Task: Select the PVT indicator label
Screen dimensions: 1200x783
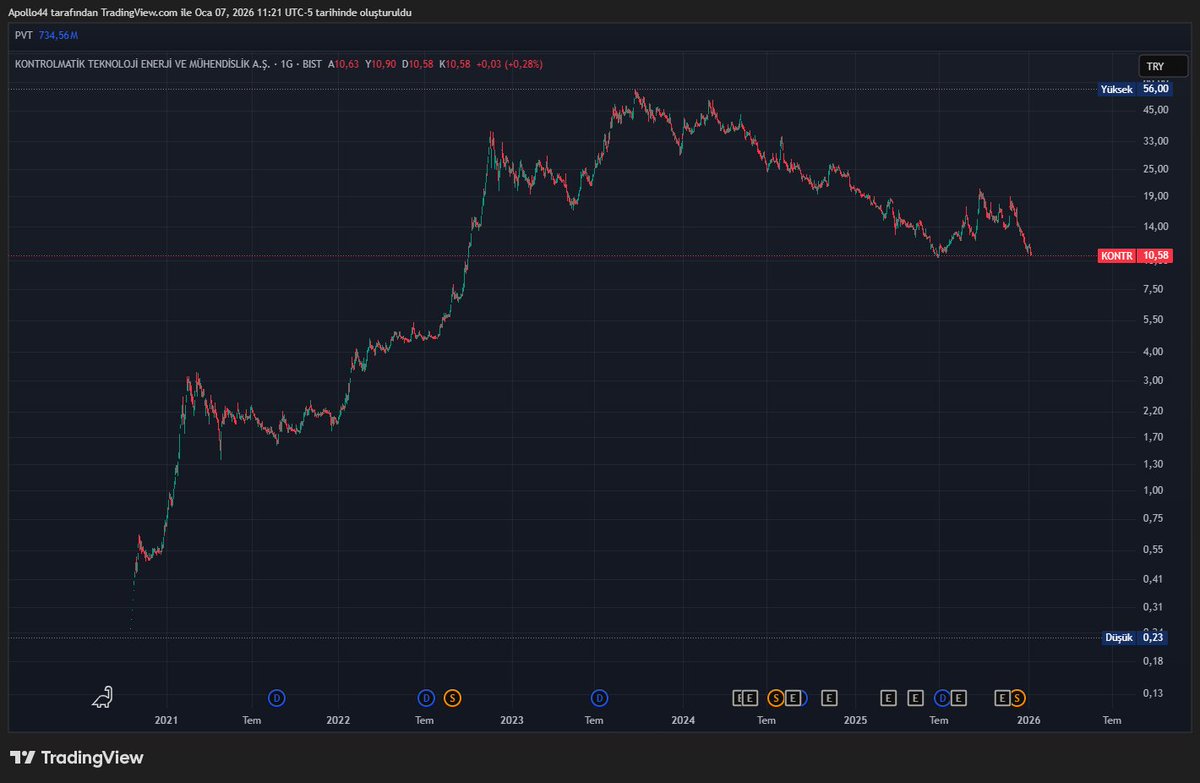Action: pos(23,35)
